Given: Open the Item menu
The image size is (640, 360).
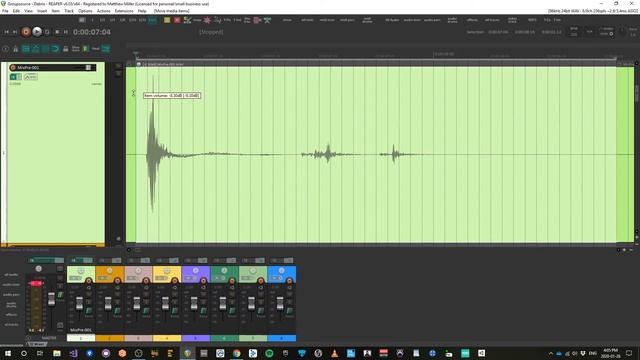Looking at the screenshot, I should (x=56, y=11).
